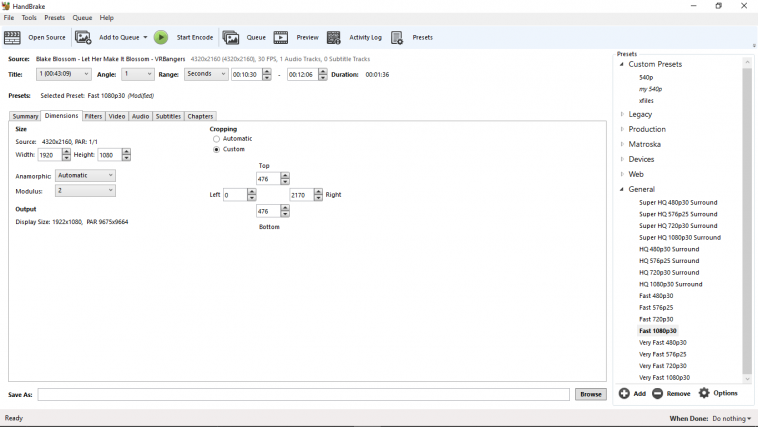Click the Add to Queue icon
The height and width of the screenshot is (427, 758).
point(83,38)
